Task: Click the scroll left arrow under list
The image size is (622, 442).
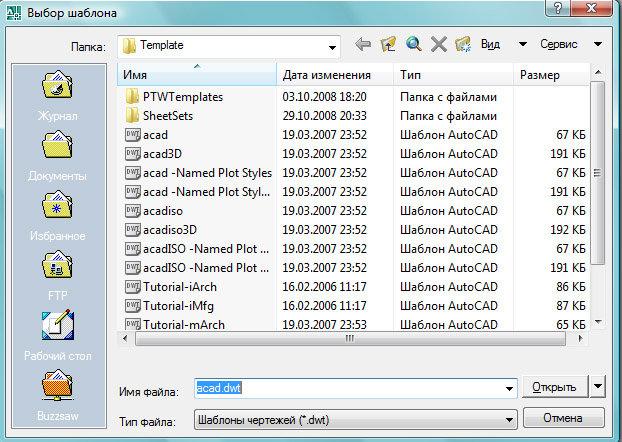Action: [125, 338]
